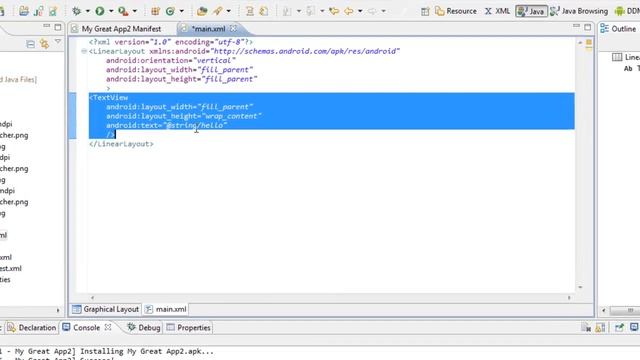
Task: Switch to the Graphical Layout tab
Action: click(x=106, y=309)
